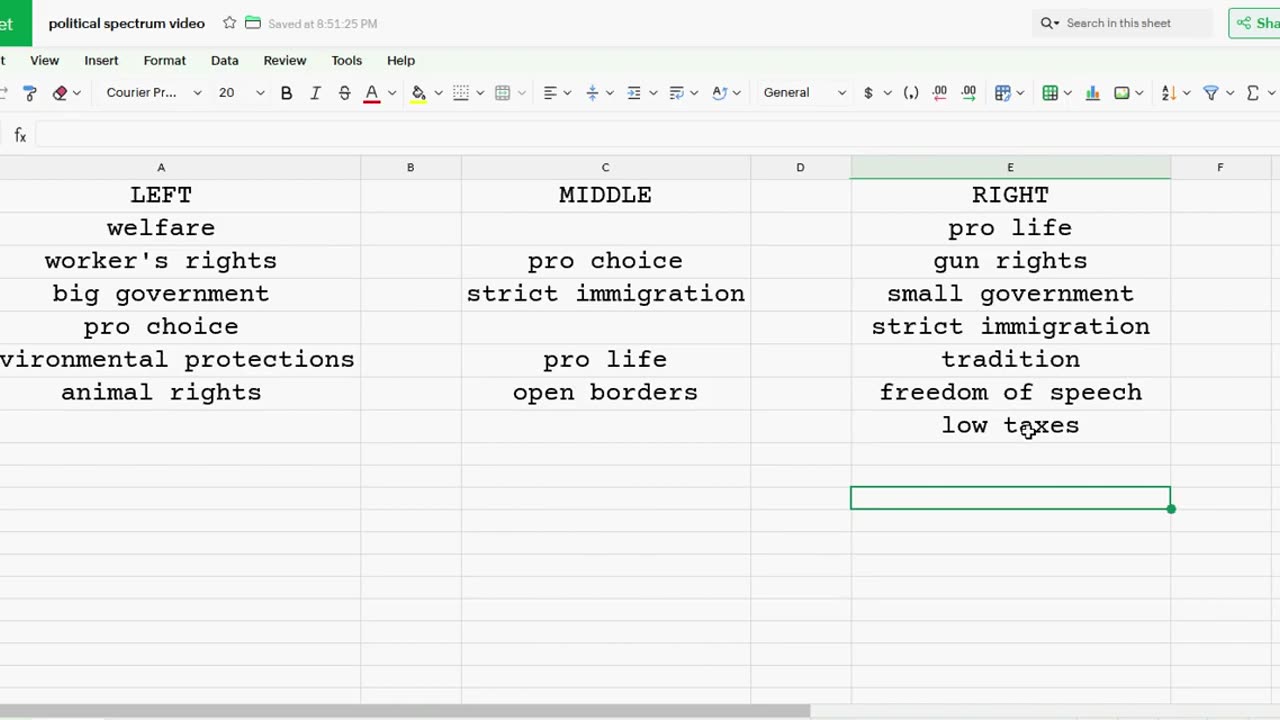The image size is (1280, 720).
Task: Click the green Share button
Action: point(1255,23)
